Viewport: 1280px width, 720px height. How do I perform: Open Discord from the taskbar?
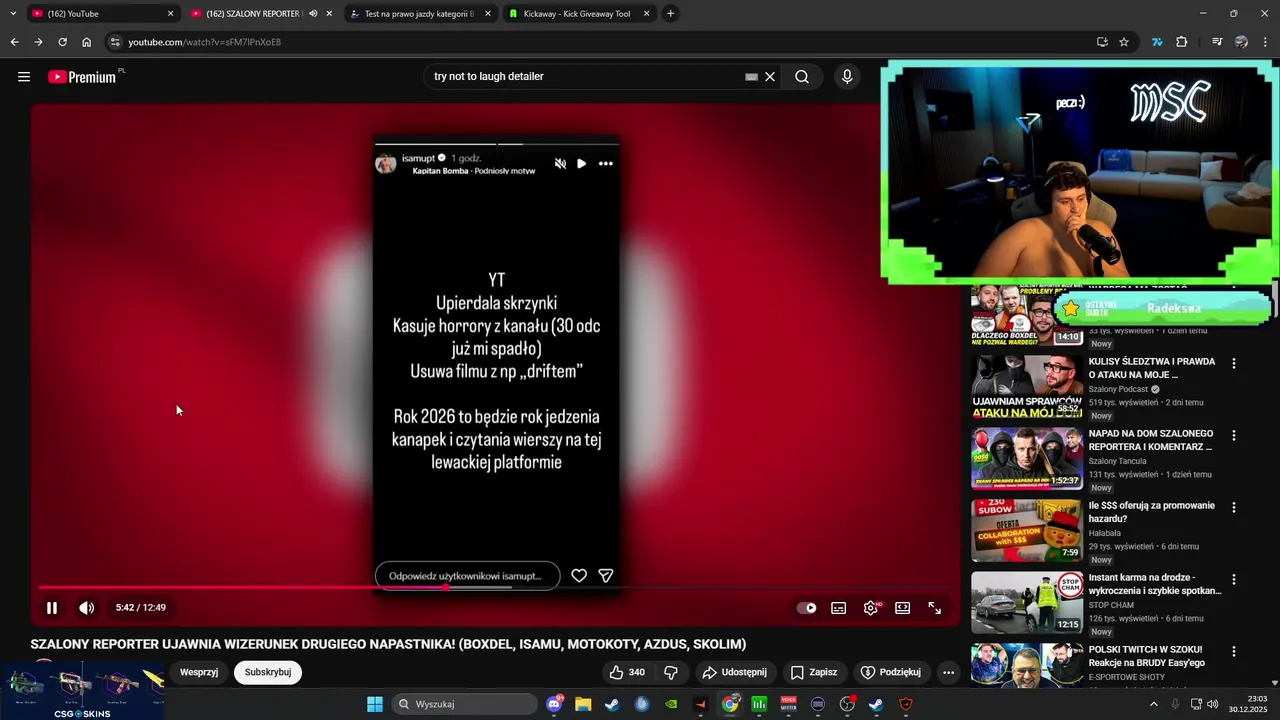pyautogui.click(x=555, y=704)
